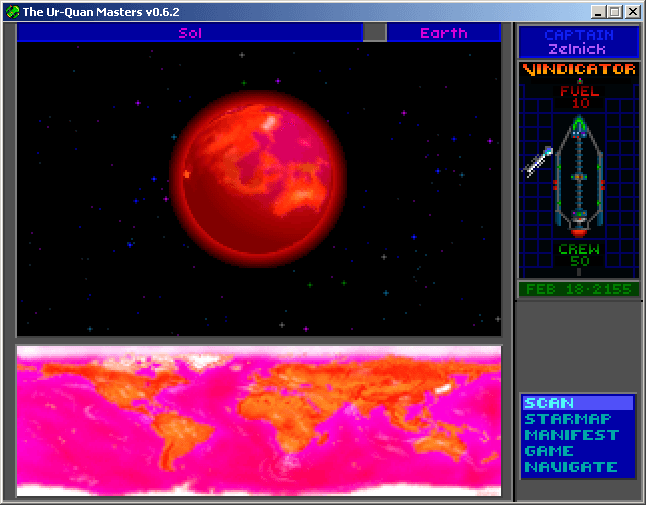This screenshot has height=505, width=646.
Task: Open the MANIFEST menu option
Action: coord(572,435)
